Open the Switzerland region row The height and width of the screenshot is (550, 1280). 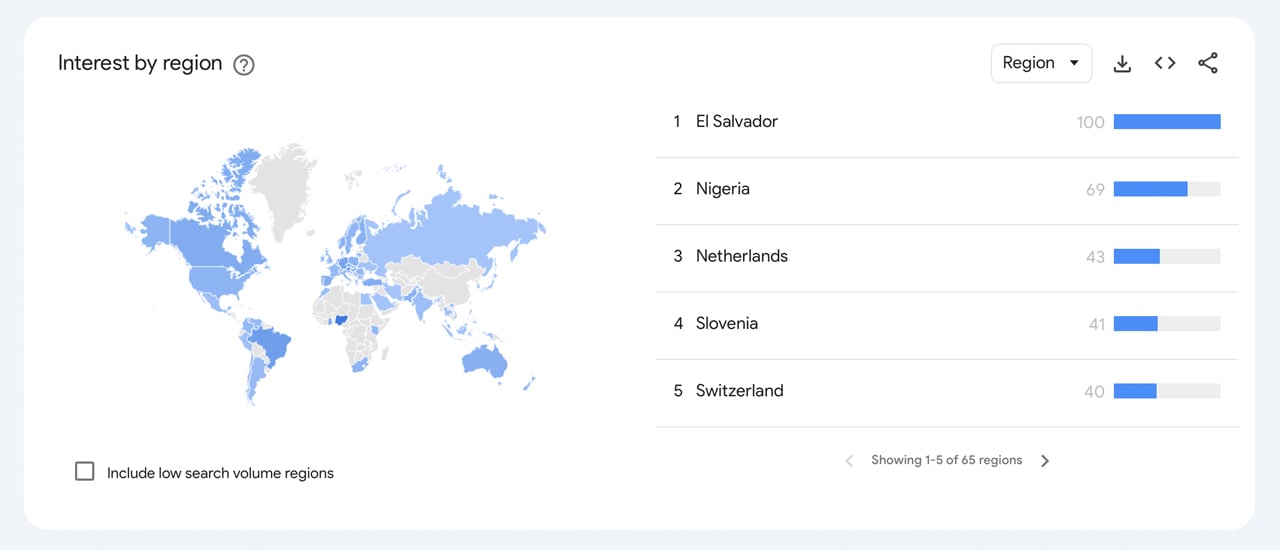[x=740, y=391]
